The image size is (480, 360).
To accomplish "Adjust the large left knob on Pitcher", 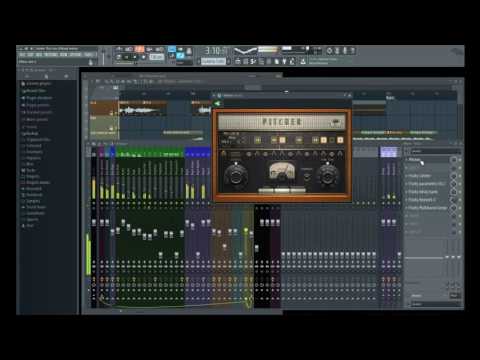I will coord(236,175).
